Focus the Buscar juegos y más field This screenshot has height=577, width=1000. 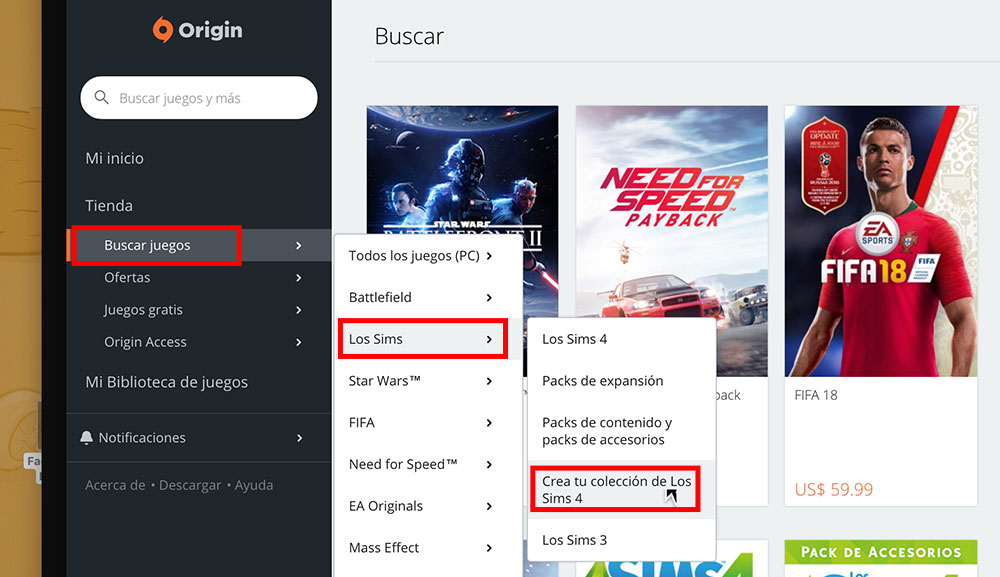coord(199,98)
